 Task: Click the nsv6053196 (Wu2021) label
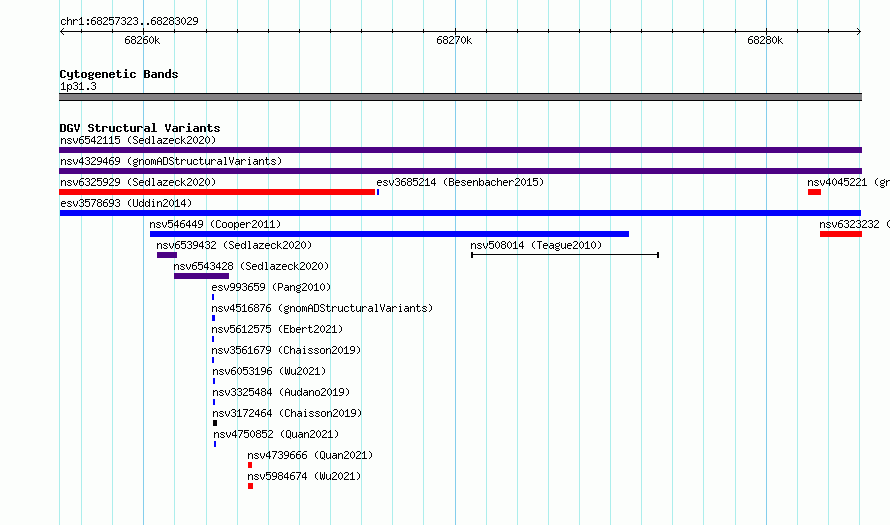click(269, 371)
